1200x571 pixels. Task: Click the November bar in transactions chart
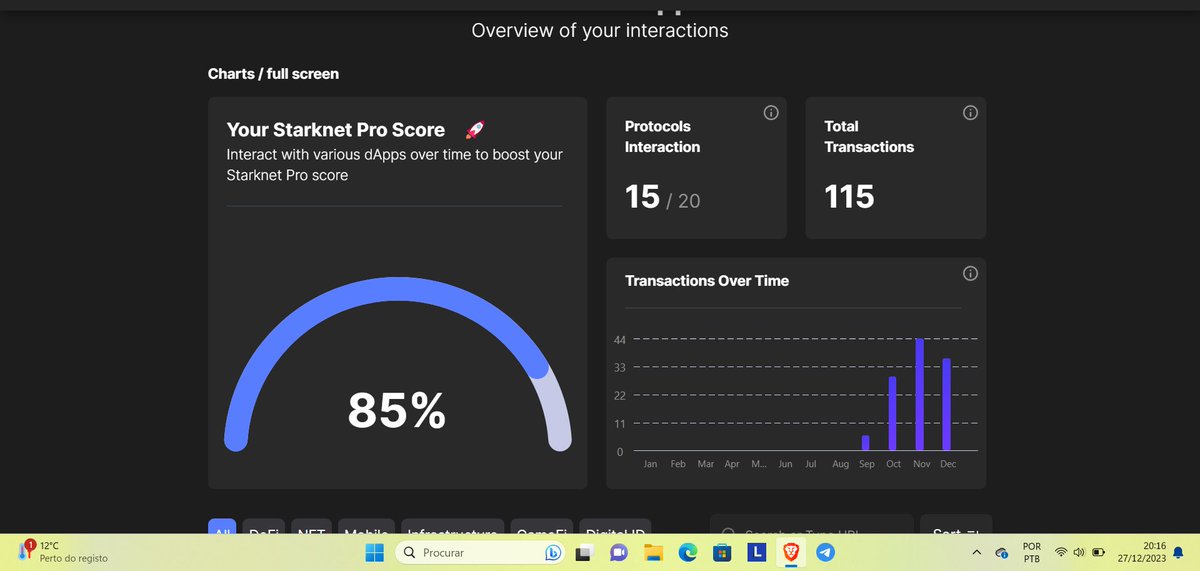(x=919, y=395)
